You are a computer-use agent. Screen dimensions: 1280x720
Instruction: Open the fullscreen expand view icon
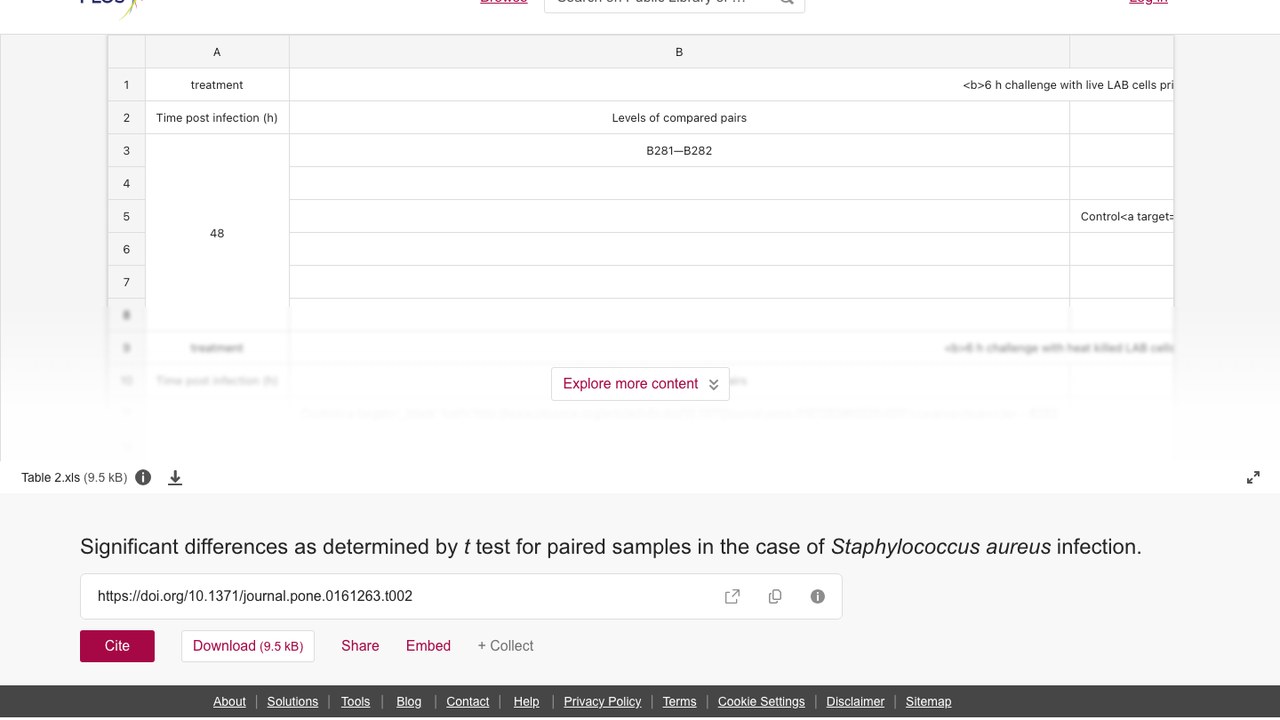[x=1253, y=477]
